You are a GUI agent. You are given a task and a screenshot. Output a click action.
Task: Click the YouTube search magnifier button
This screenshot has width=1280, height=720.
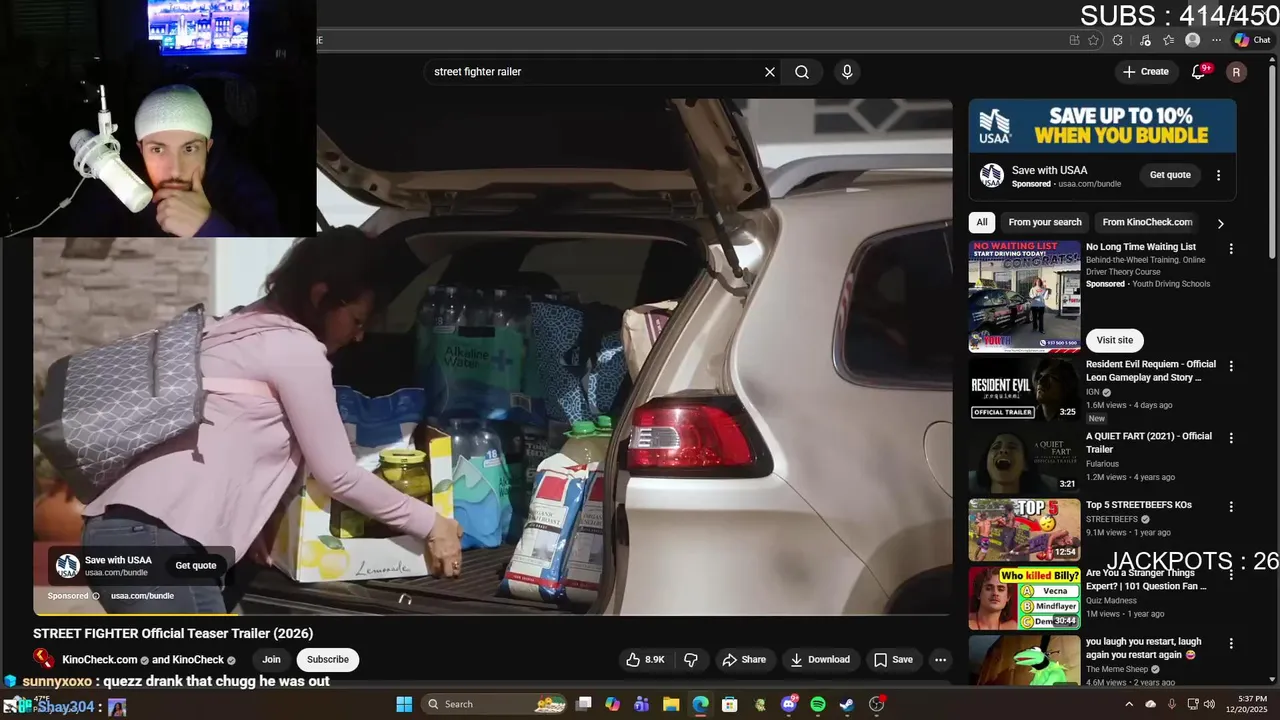tap(802, 72)
